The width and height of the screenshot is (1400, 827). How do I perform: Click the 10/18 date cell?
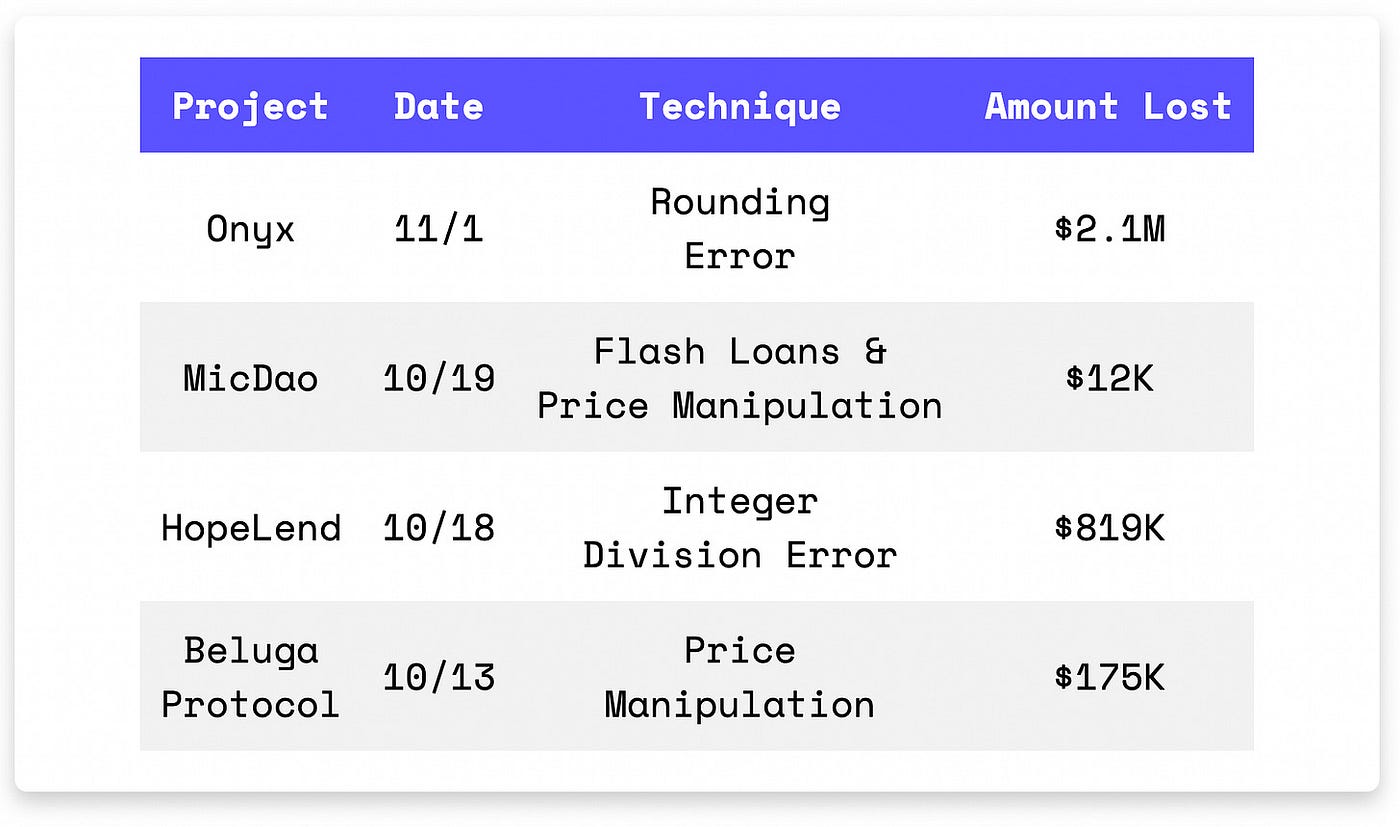point(439,527)
